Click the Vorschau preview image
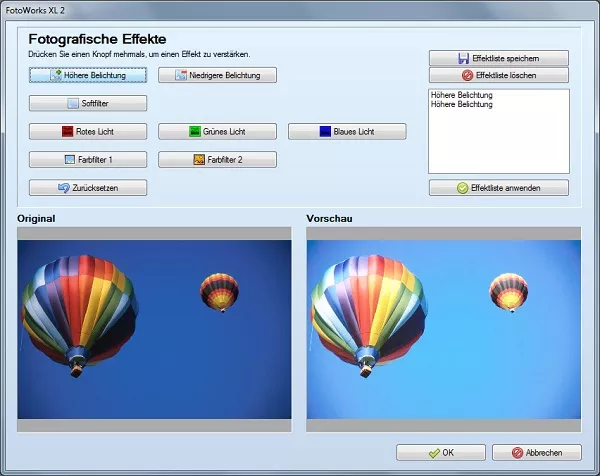This screenshot has width=600, height=476. pos(444,329)
